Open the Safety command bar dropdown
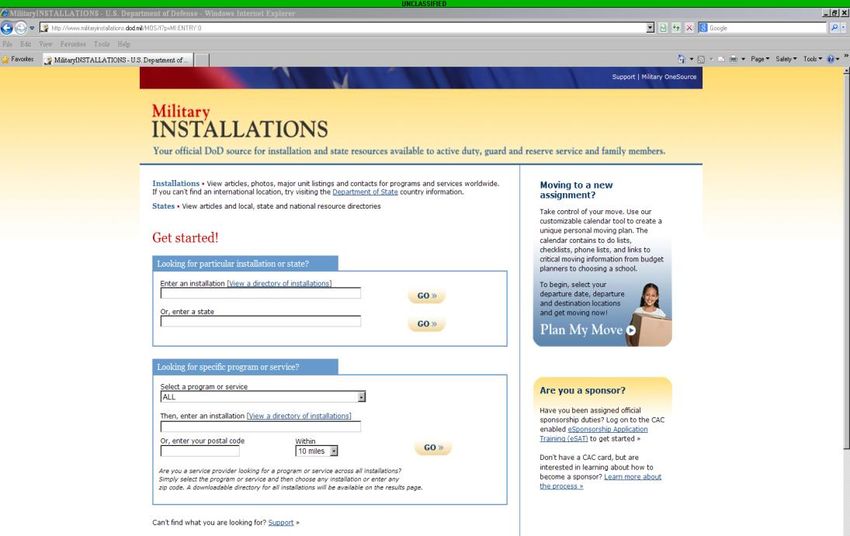 [x=786, y=59]
